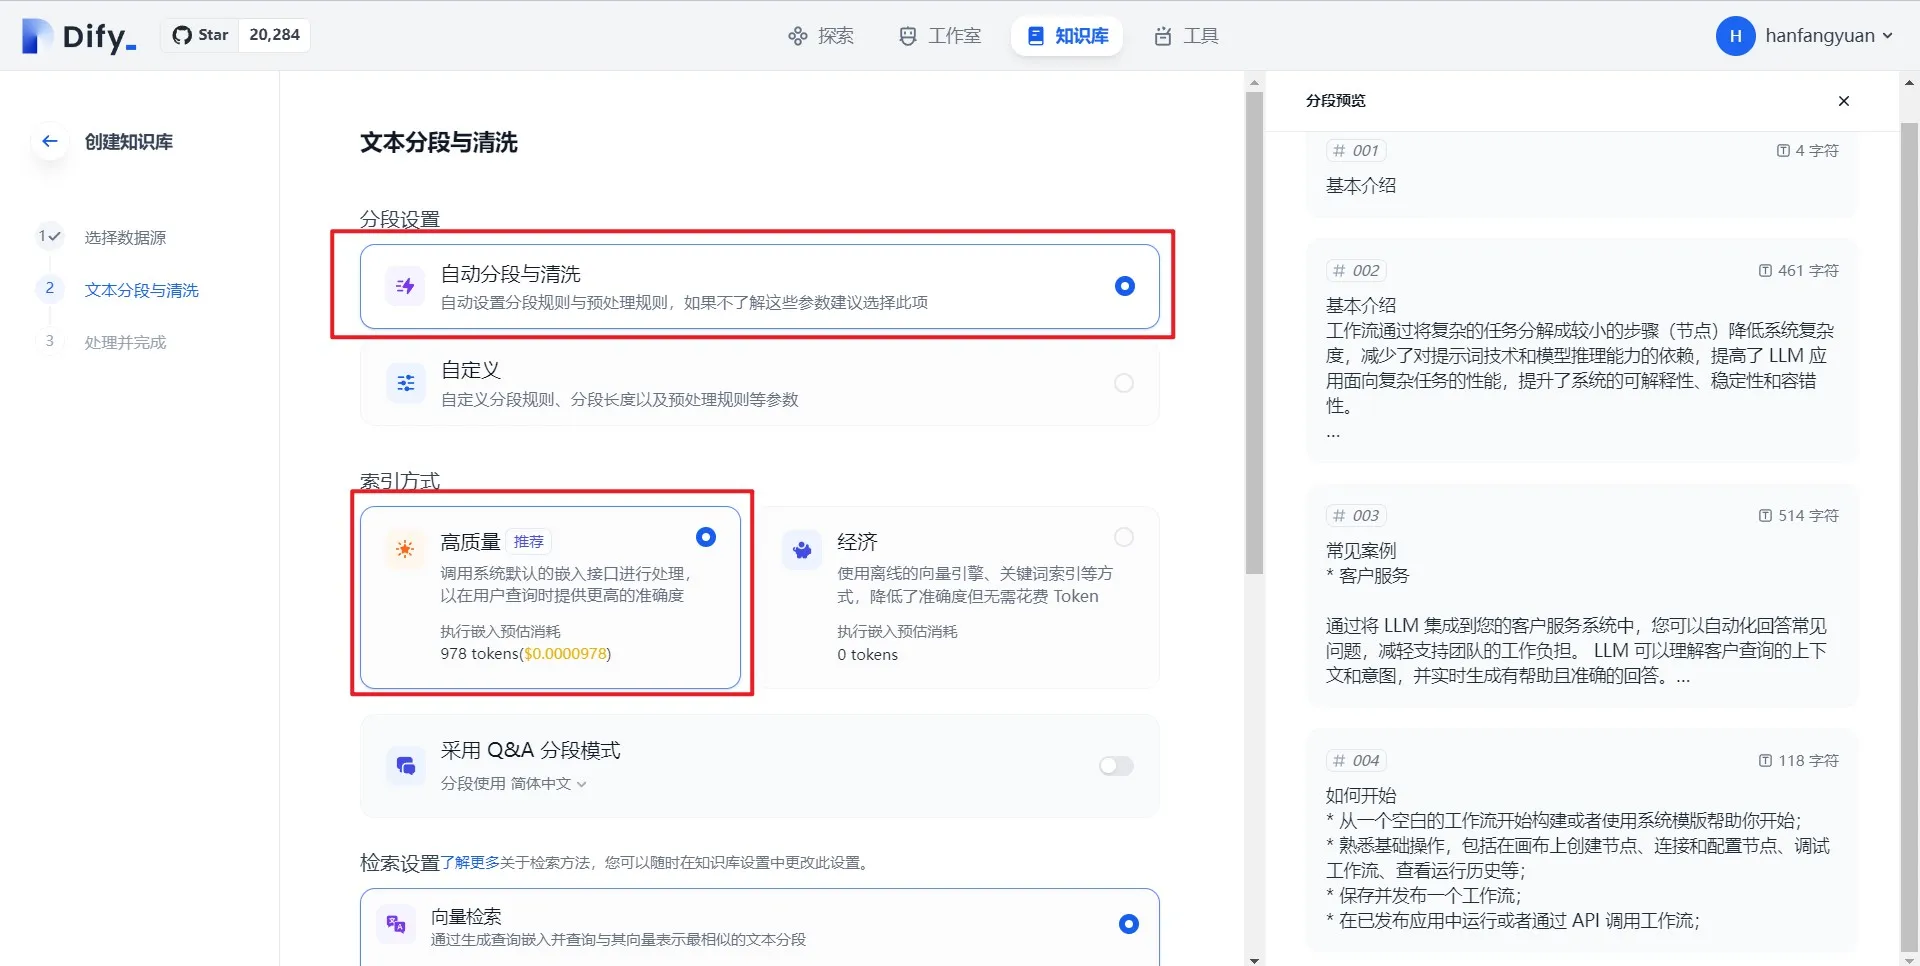Screen dimensions: 1920x966
Task: Click the 向量检索 icon
Action: (396, 924)
